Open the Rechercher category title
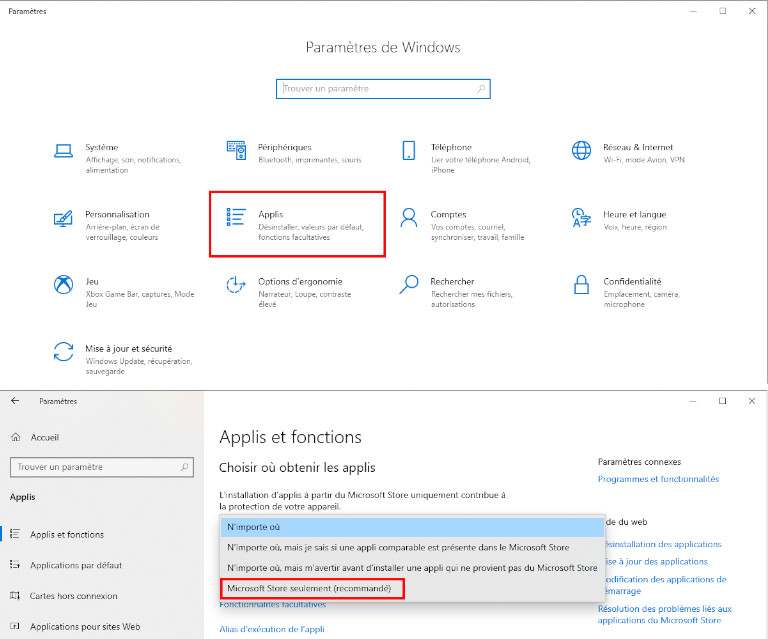The image size is (768, 639). tap(452, 281)
